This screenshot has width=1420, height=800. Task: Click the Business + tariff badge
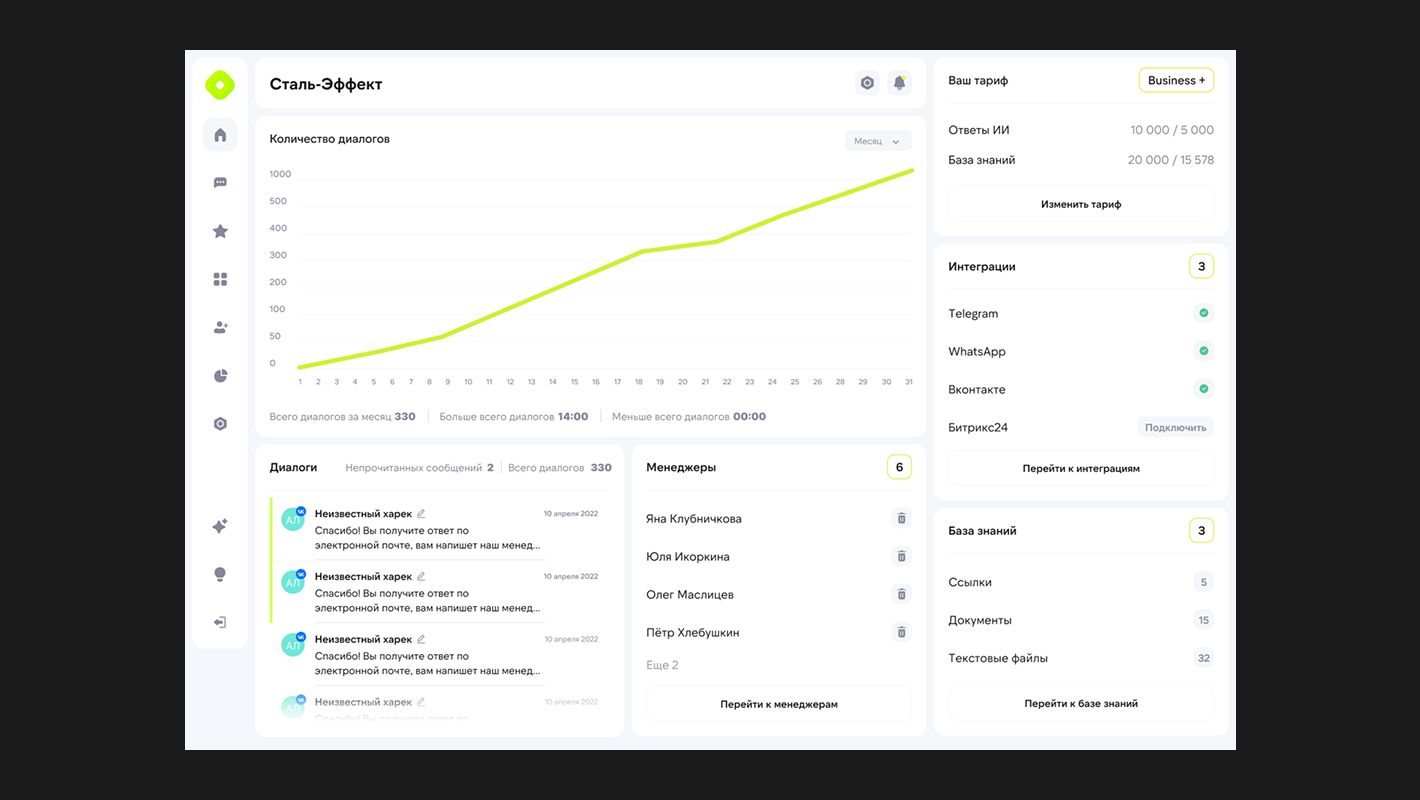(x=1176, y=80)
